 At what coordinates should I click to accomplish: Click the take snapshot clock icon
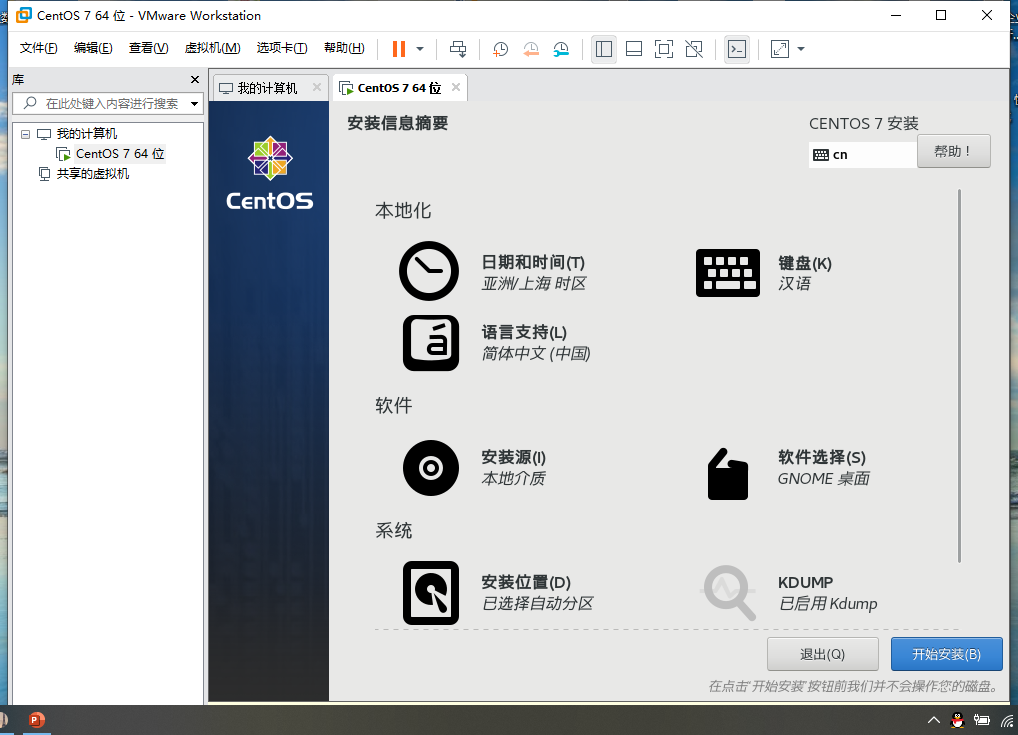[500, 49]
